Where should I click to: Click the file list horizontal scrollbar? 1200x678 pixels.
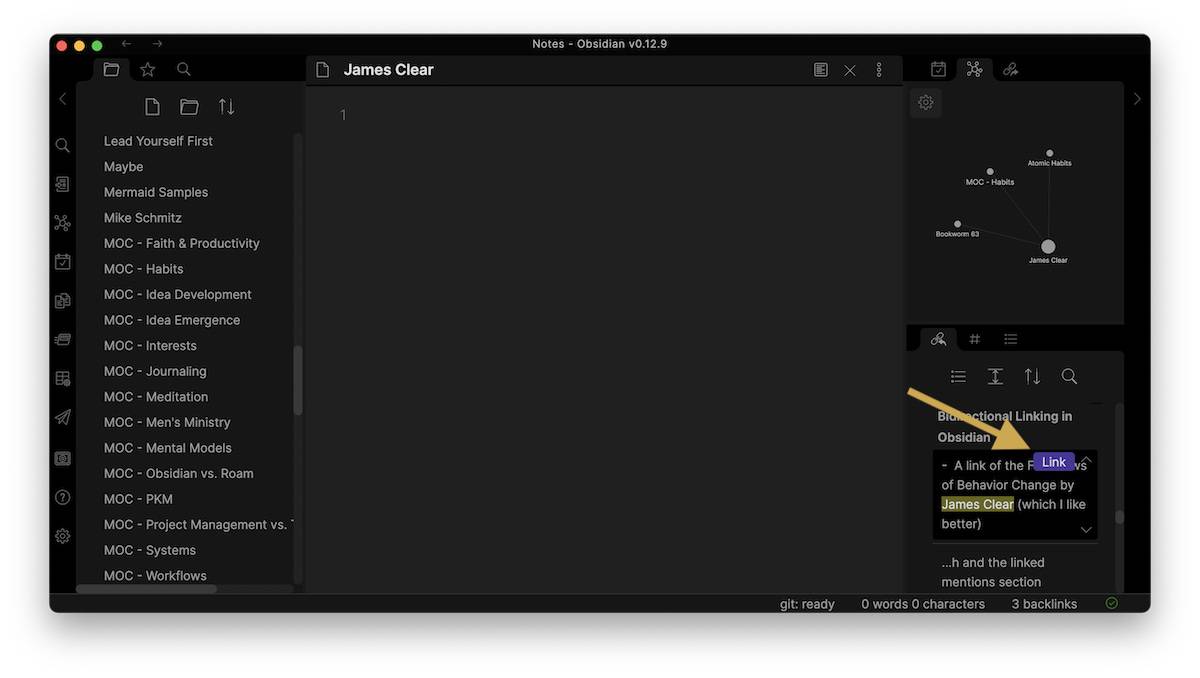point(147,589)
